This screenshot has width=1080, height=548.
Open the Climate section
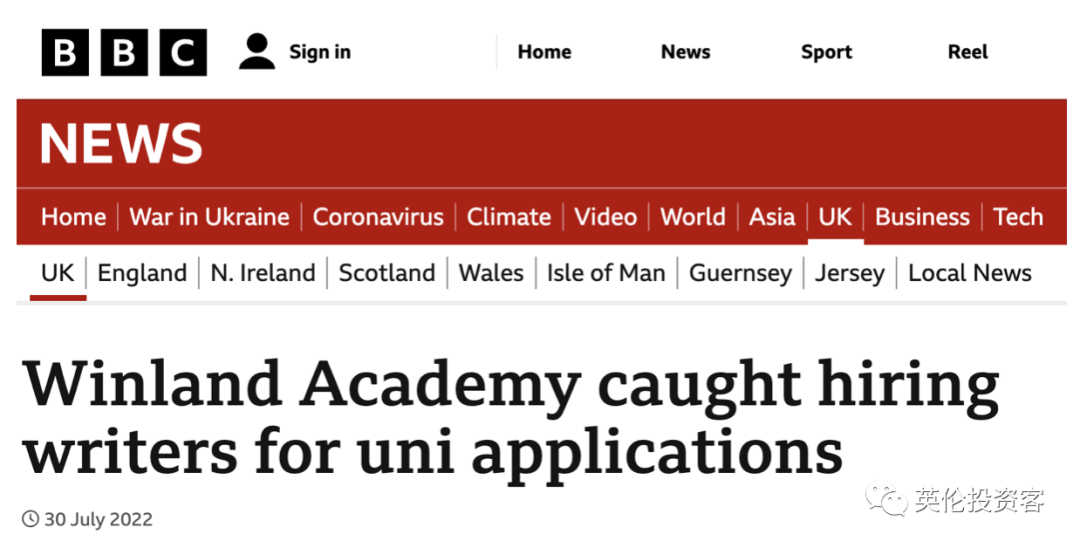click(509, 217)
